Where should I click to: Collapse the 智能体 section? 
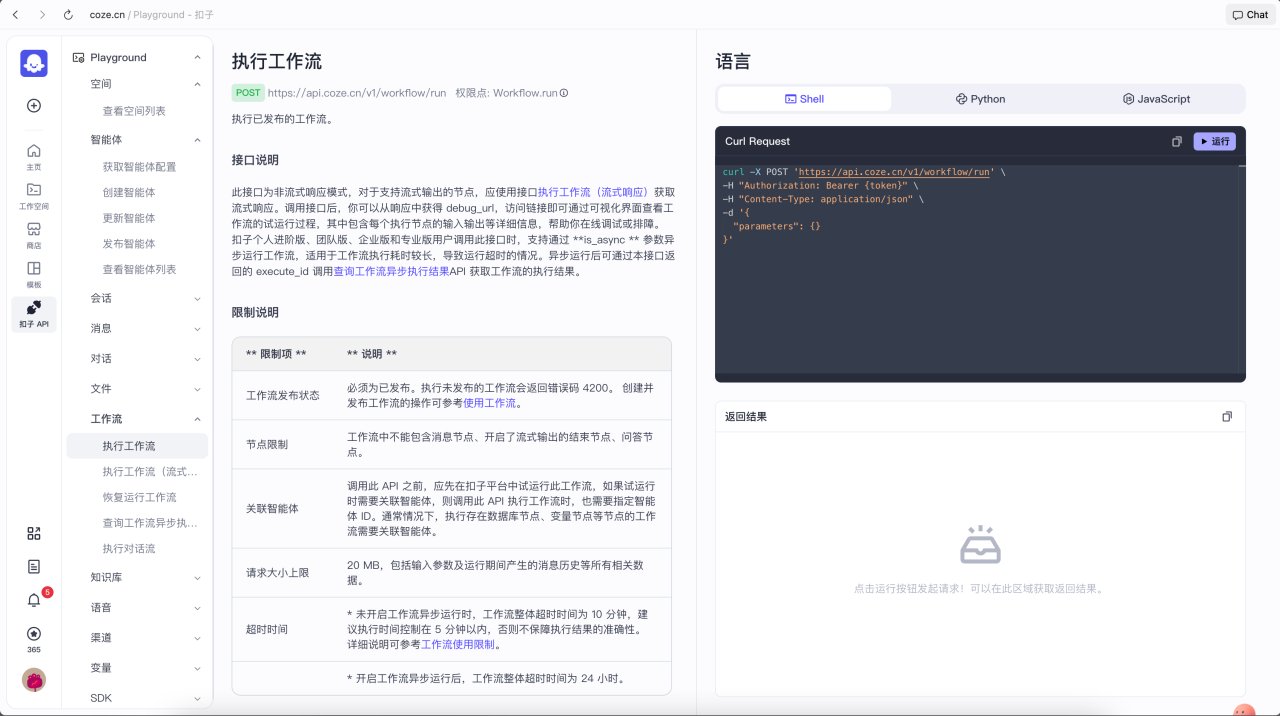(x=197, y=140)
